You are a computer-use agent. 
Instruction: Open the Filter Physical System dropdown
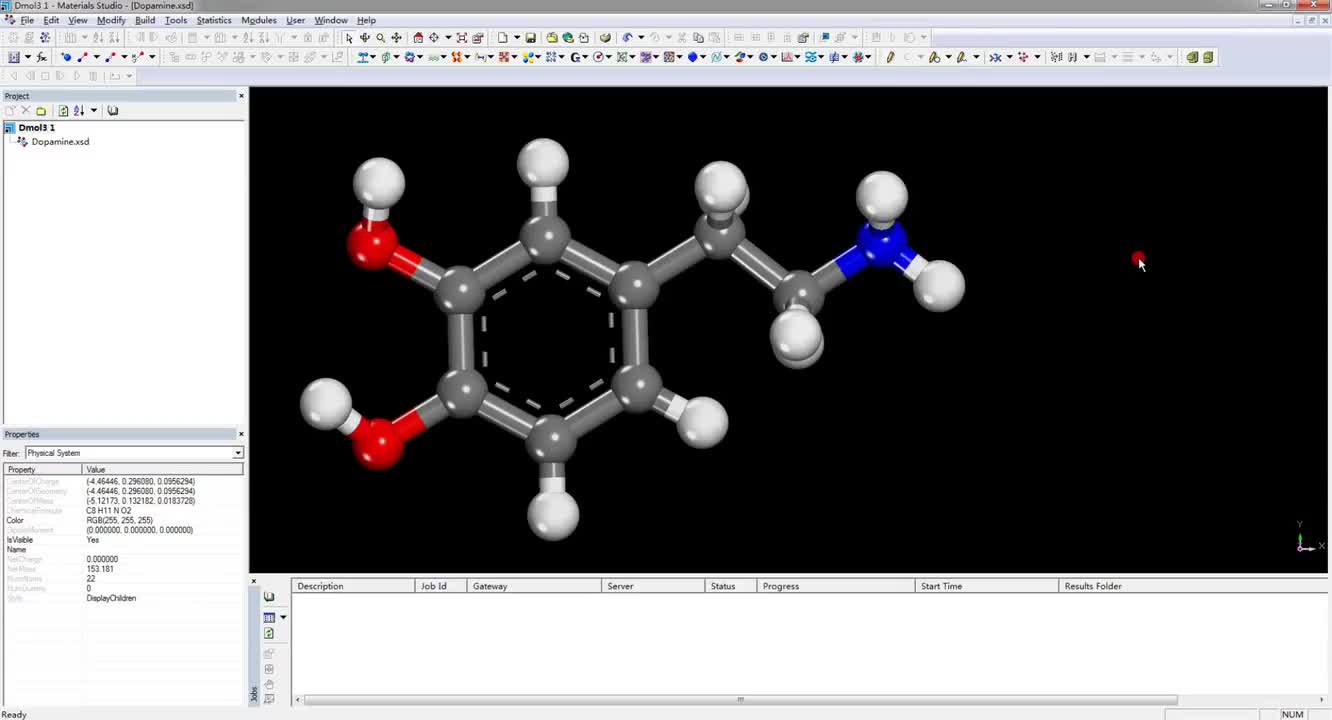[x=237, y=453]
